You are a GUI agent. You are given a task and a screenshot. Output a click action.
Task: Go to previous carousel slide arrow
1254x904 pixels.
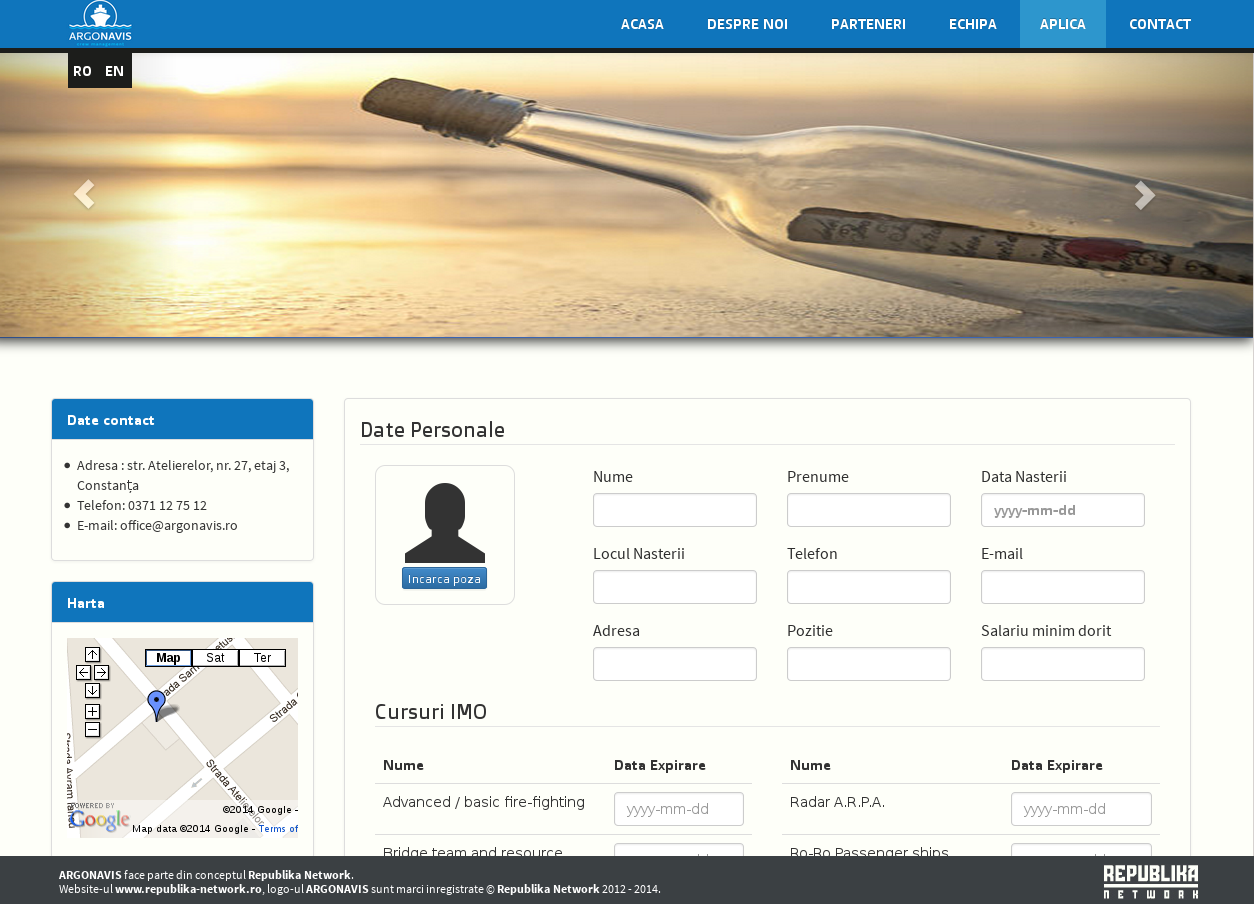[x=84, y=194]
